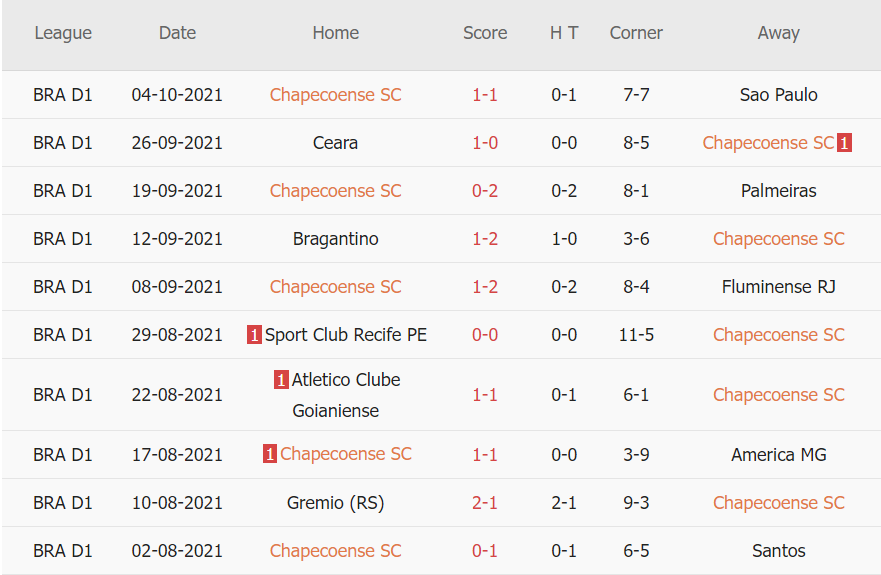Click the Ceara home team name
The height and width of the screenshot is (575, 881).
tap(335, 143)
